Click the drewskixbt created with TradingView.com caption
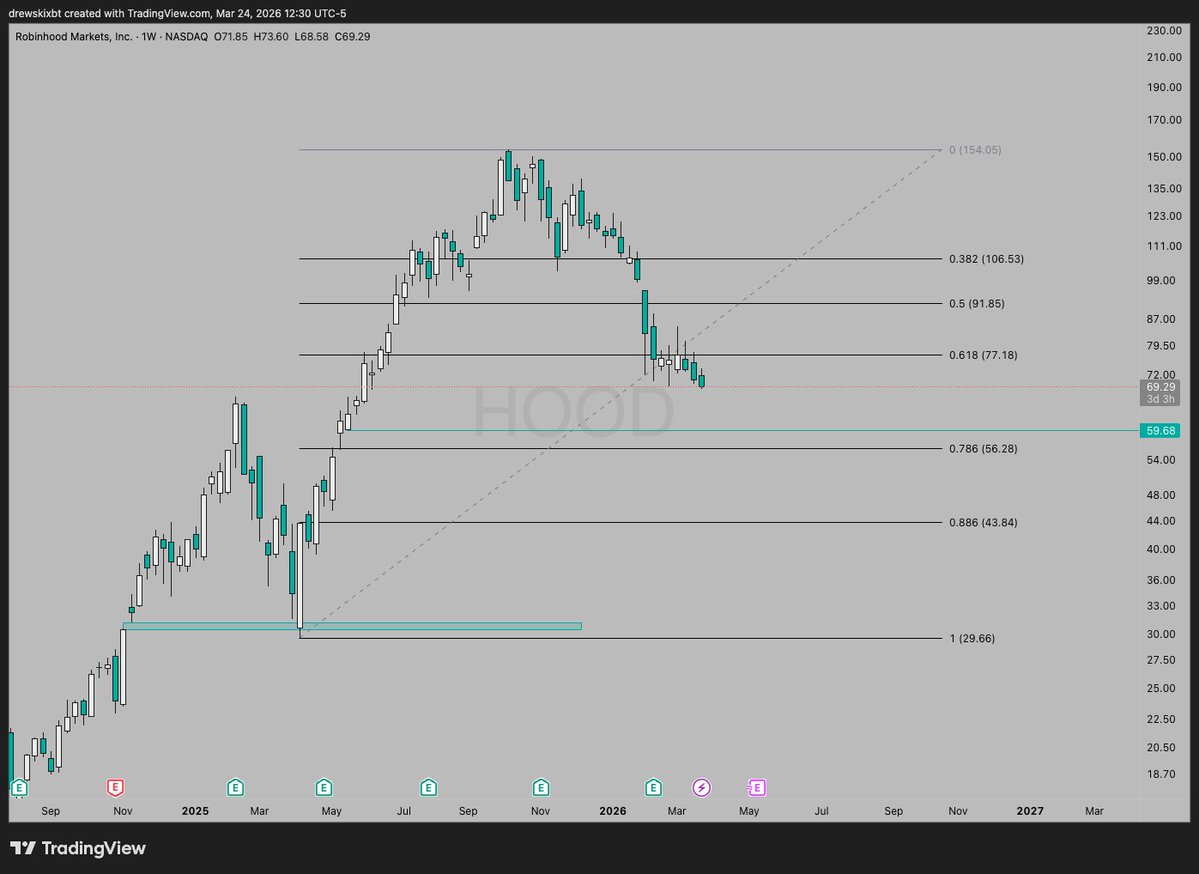 (x=177, y=13)
